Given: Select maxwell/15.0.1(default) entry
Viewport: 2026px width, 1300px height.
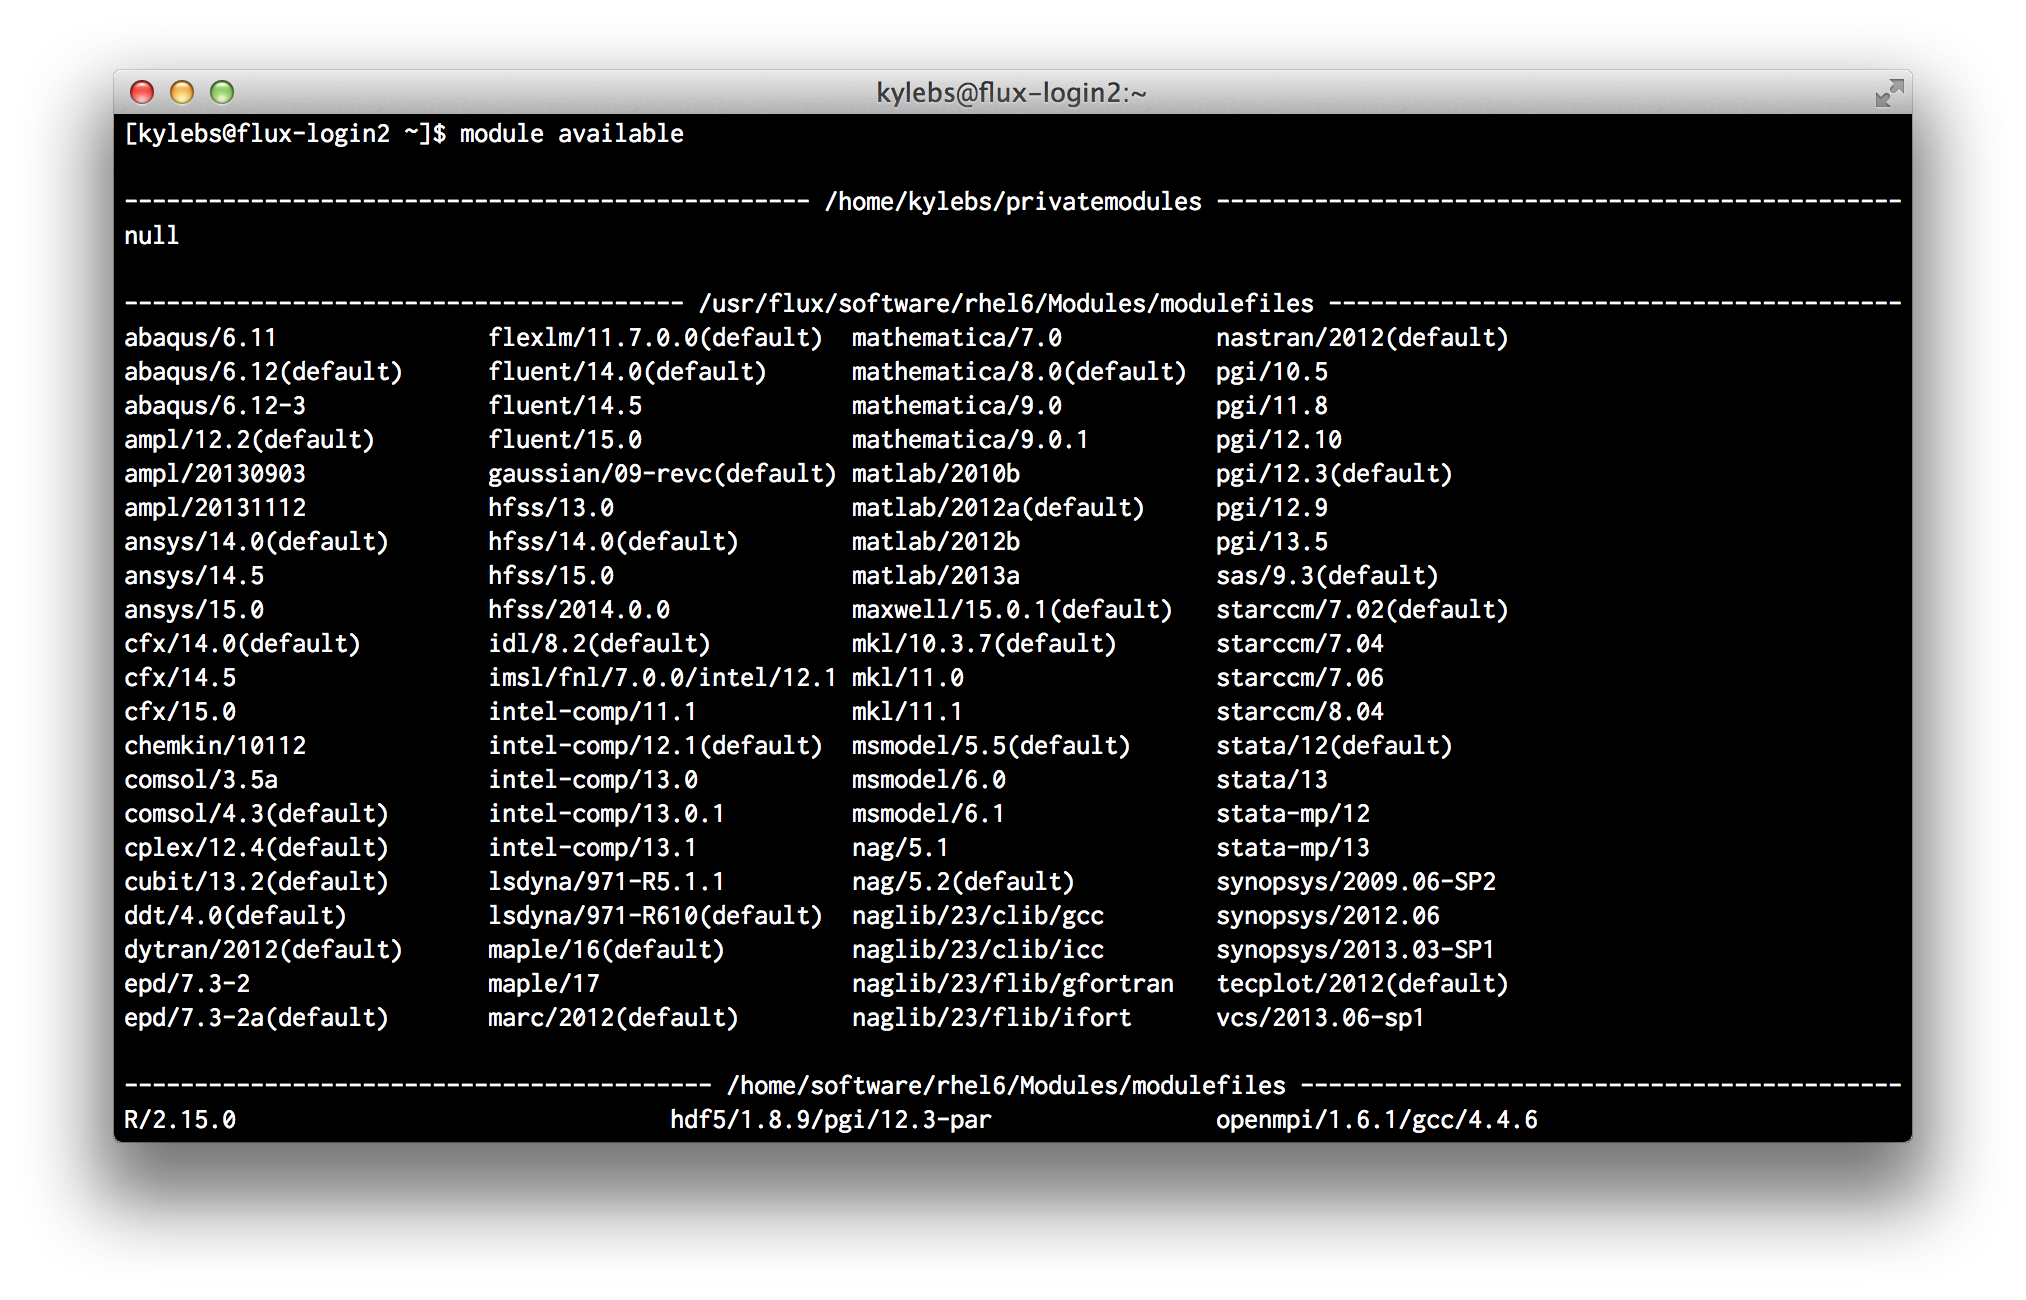Looking at the screenshot, I should 1012,609.
